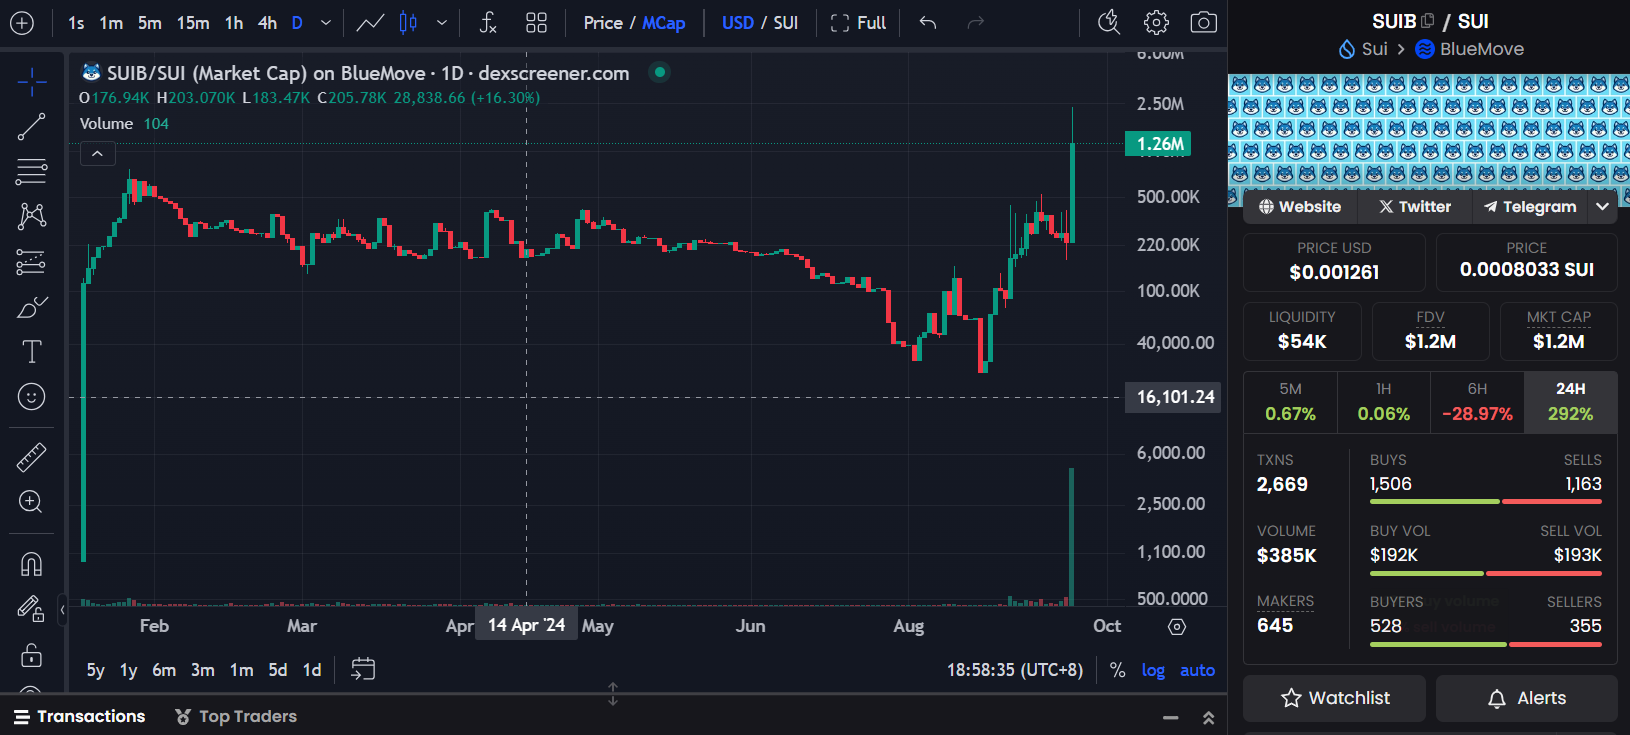Expand the time interval dropdown arrow
Screen dimensions: 1630x735
(325, 22)
